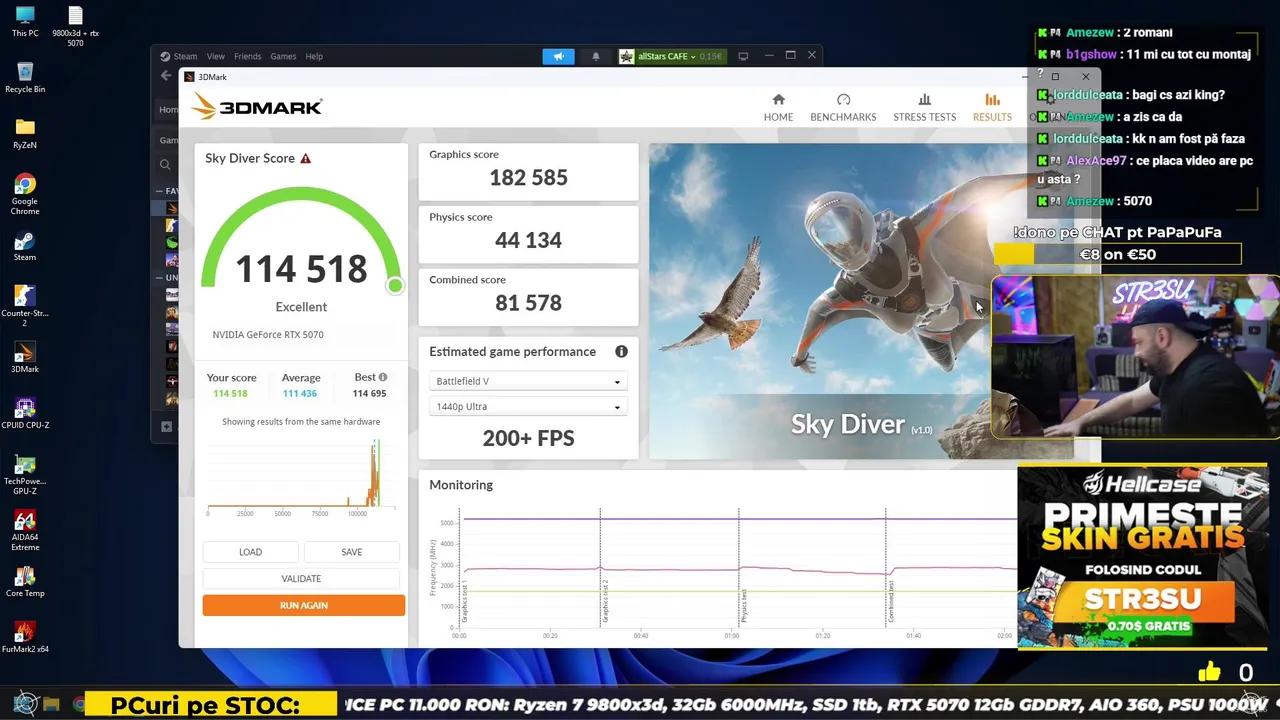Image resolution: width=1280 pixels, height=720 pixels.
Task: Click the NVIDIA GeForce RTX 5070 label
Action: click(268, 335)
